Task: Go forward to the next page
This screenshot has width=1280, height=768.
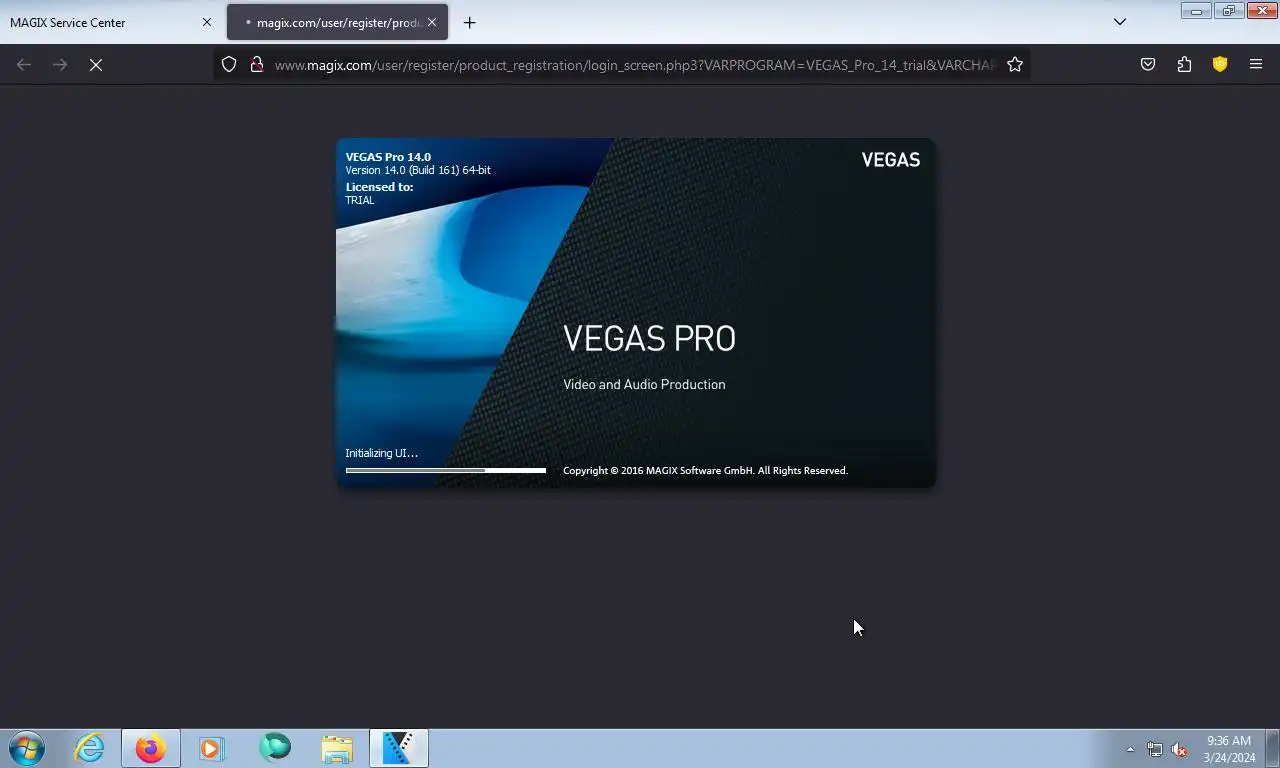Action: (x=60, y=64)
